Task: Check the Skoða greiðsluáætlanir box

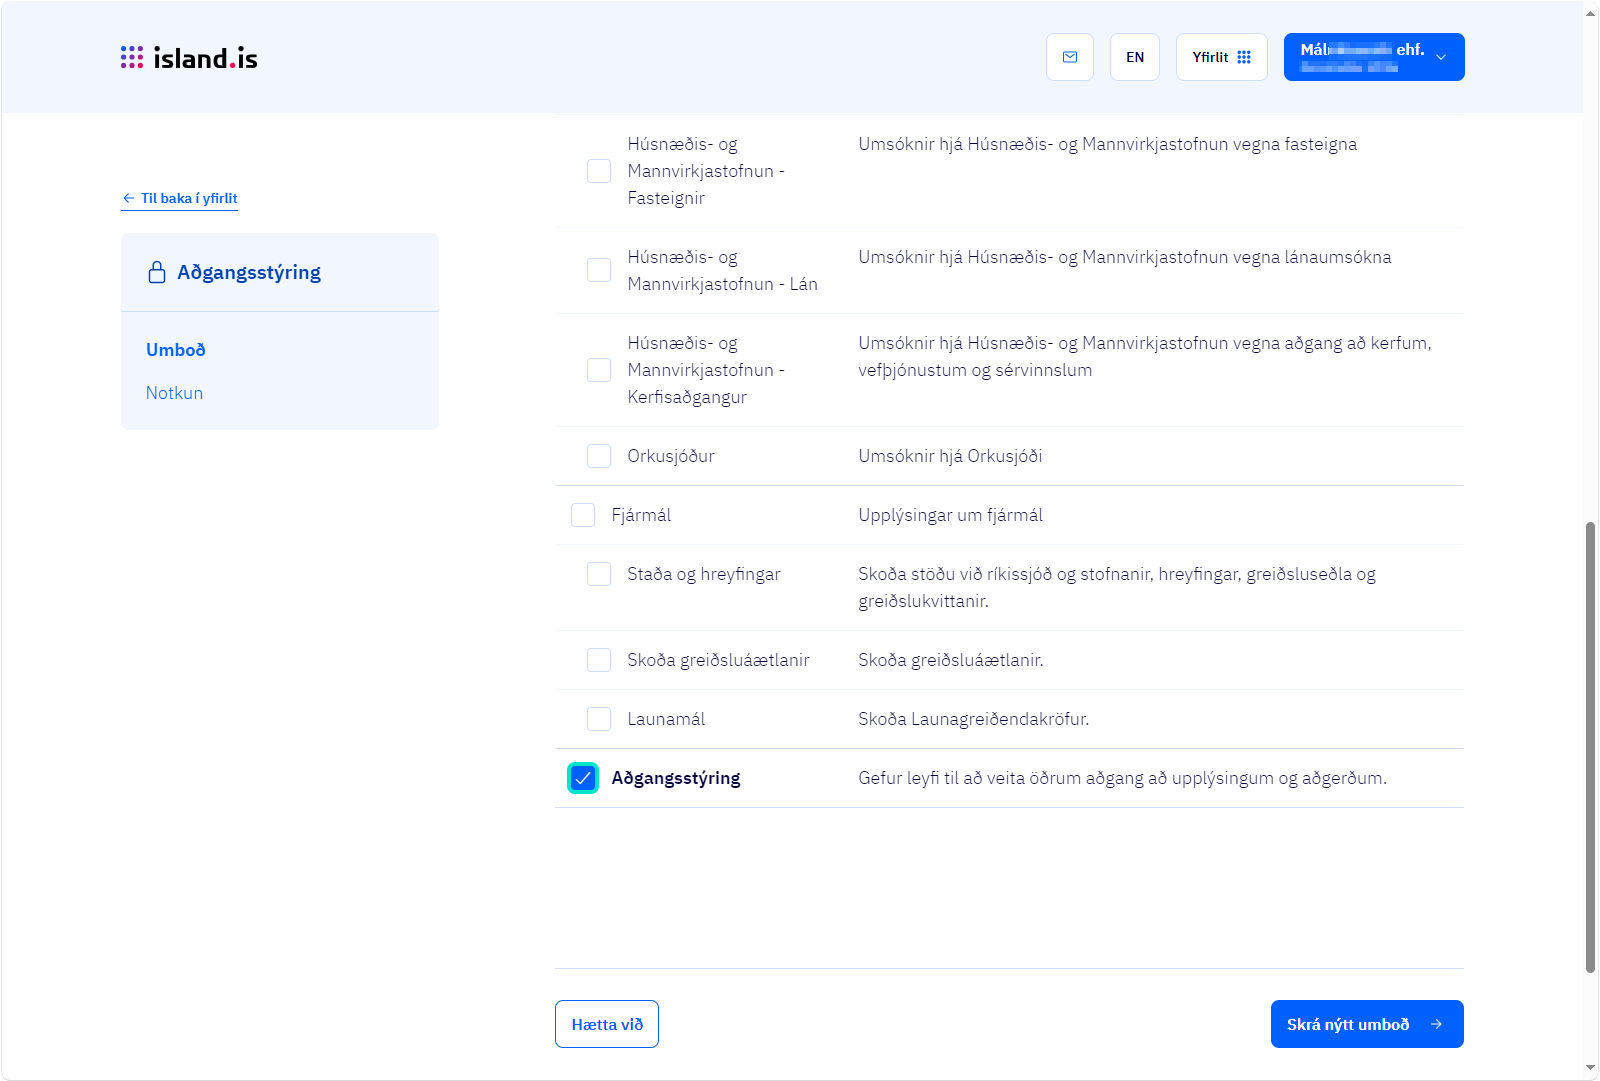Action: pyautogui.click(x=599, y=660)
